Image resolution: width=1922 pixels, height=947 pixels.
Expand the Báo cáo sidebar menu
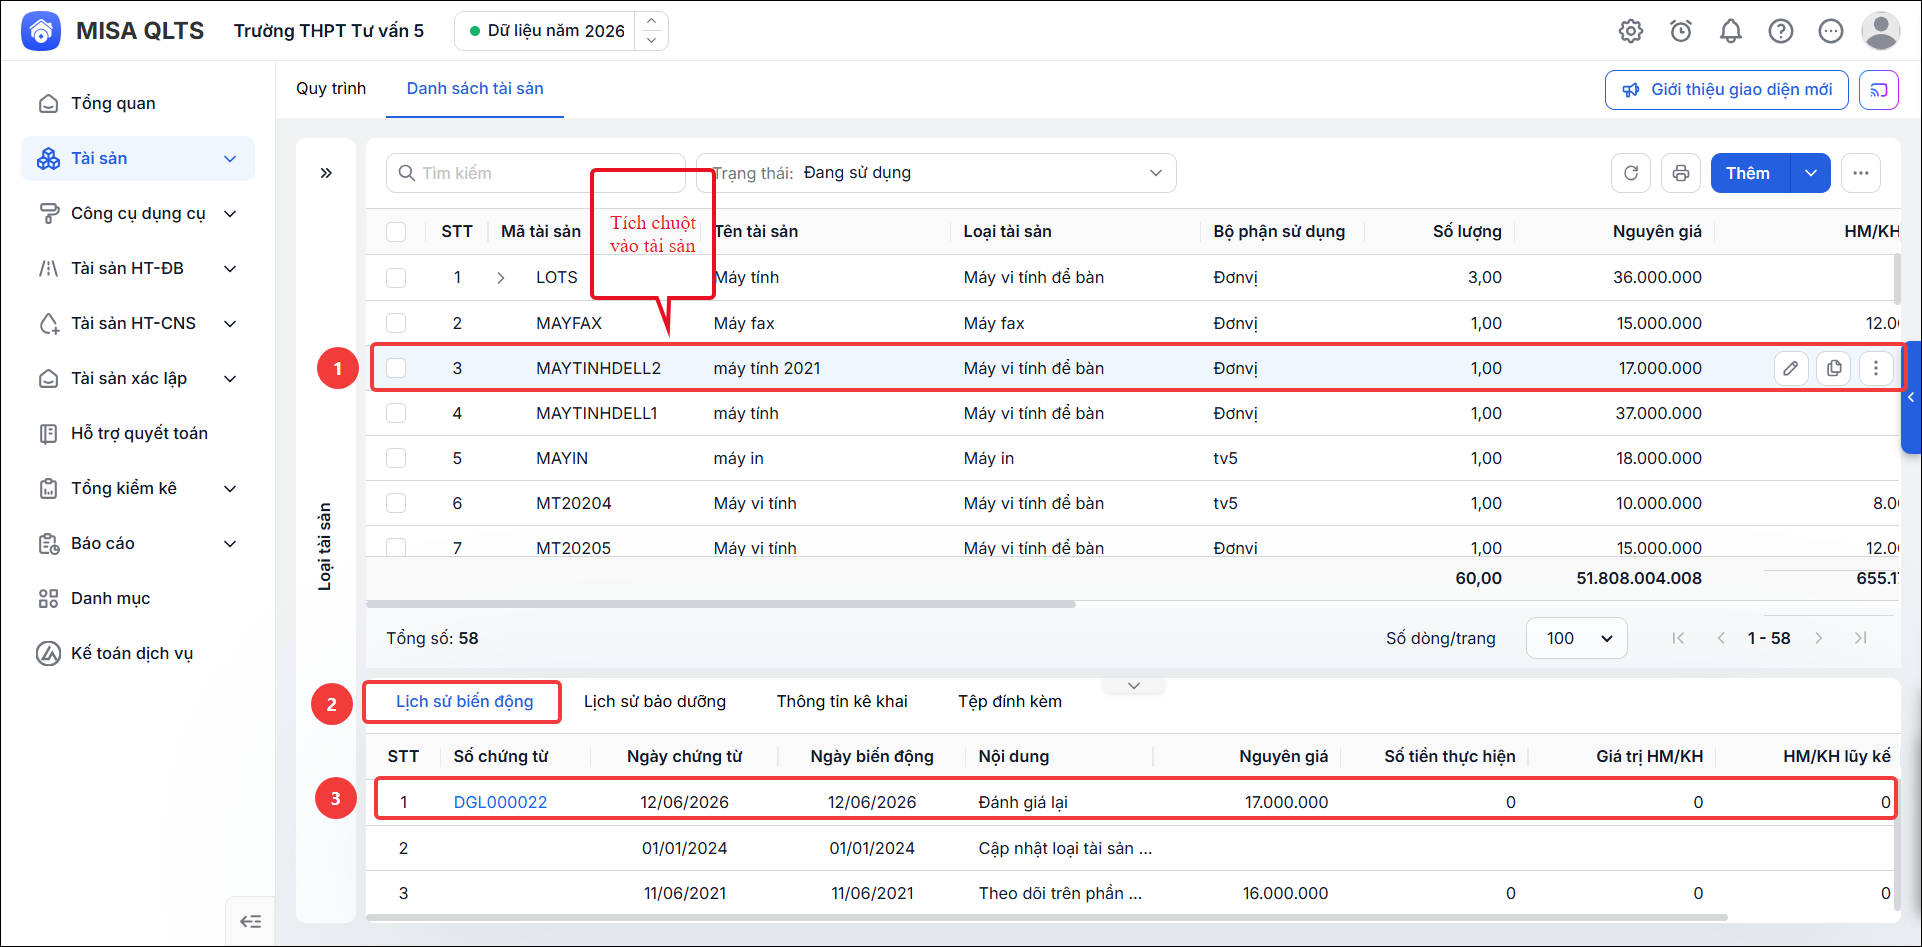pyautogui.click(x=230, y=544)
